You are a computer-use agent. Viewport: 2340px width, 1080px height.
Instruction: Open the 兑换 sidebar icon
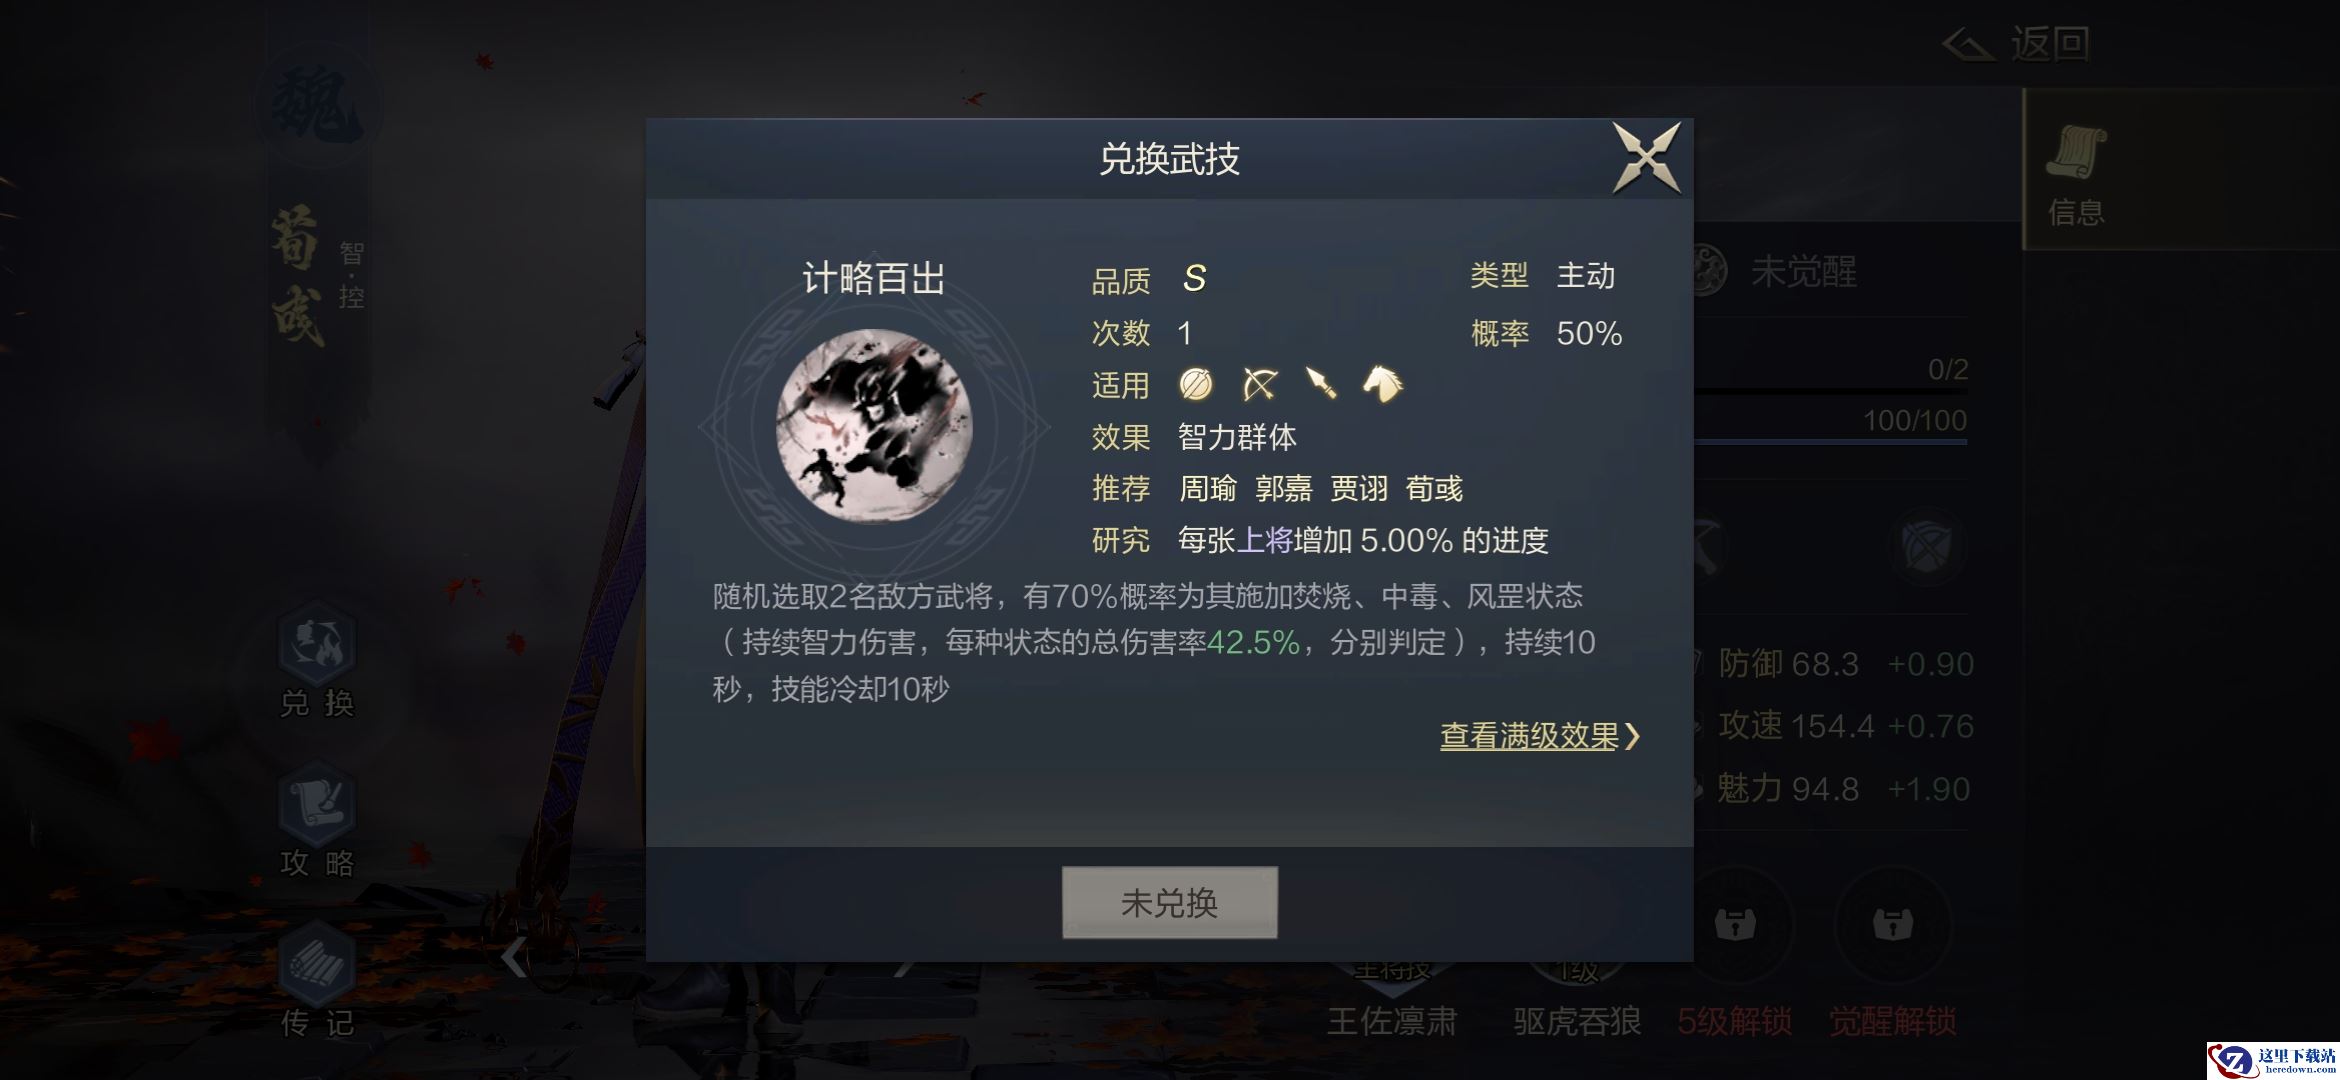click(x=317, y=662)
